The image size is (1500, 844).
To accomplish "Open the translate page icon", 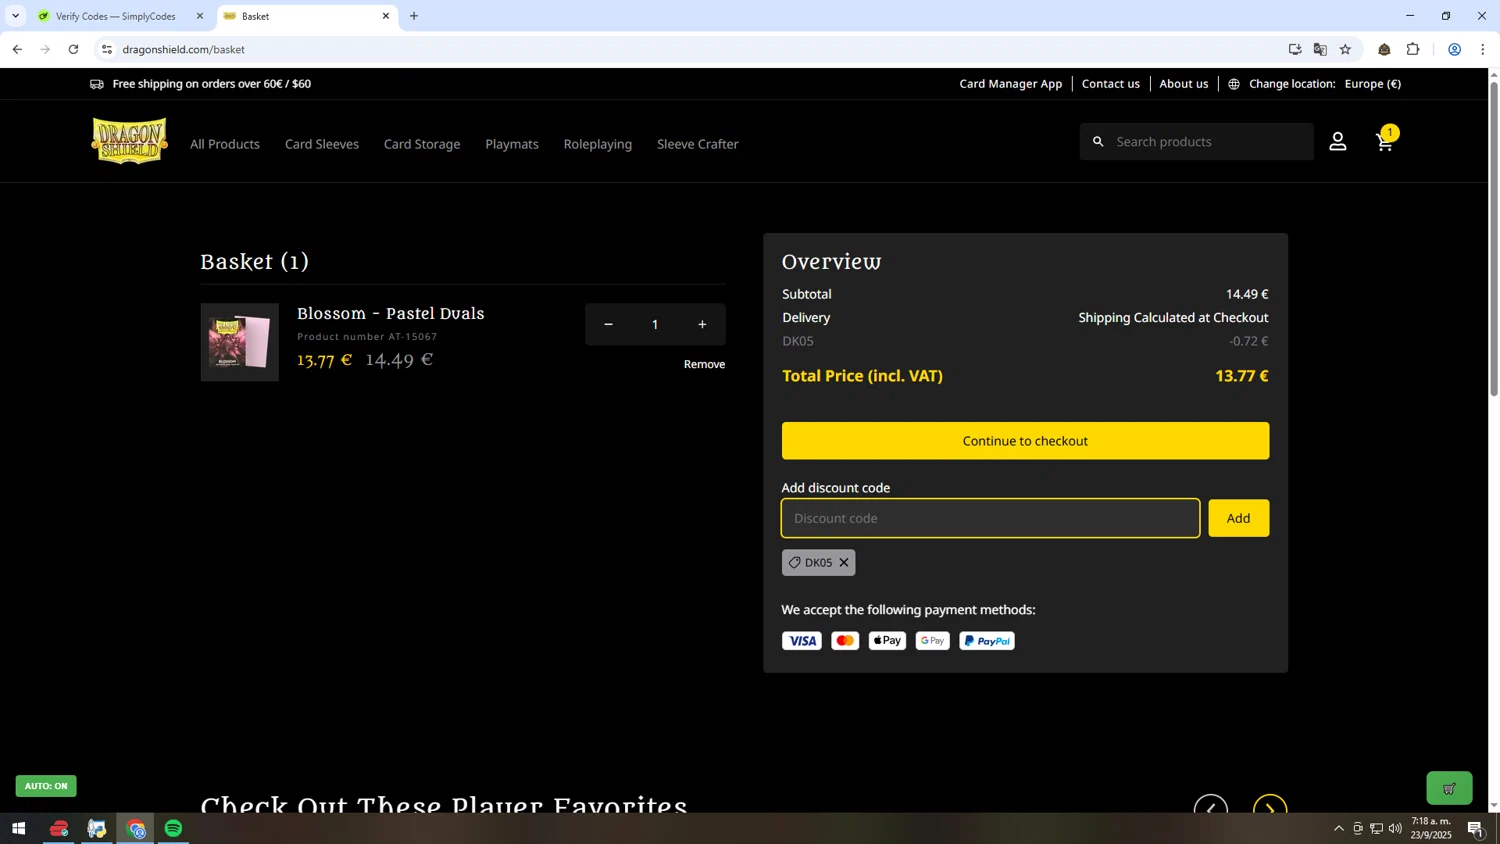I will (x=1320, y=49).
